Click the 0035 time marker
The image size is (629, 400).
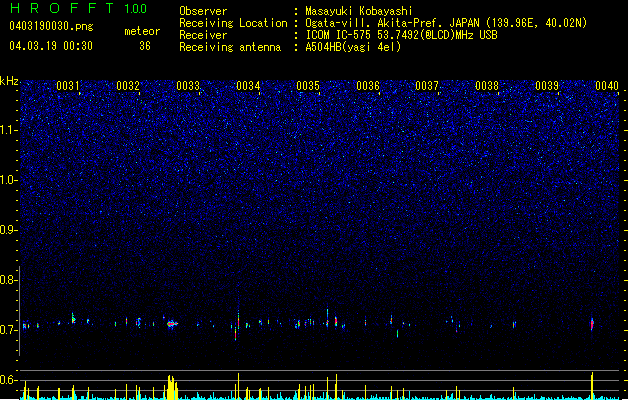(308, 86)
